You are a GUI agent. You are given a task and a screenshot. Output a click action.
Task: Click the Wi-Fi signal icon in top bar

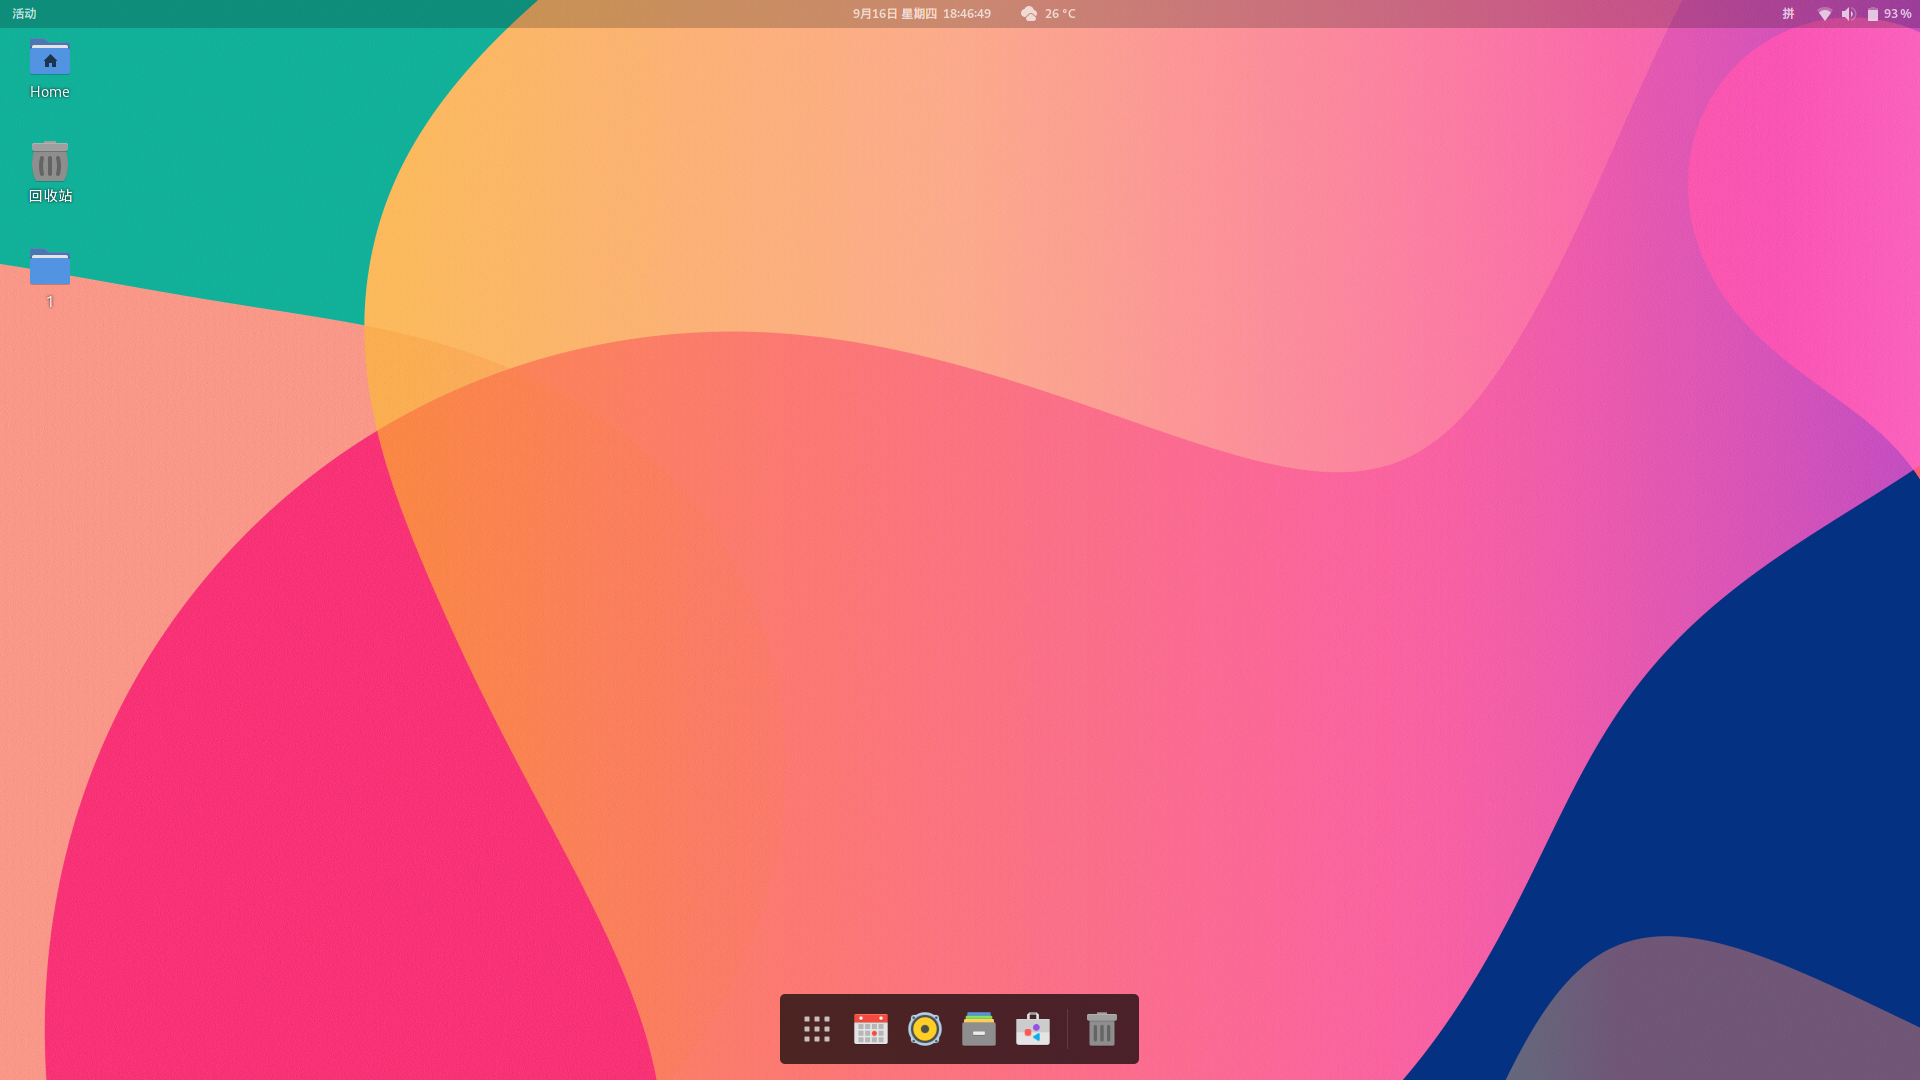pos(1824,14)
